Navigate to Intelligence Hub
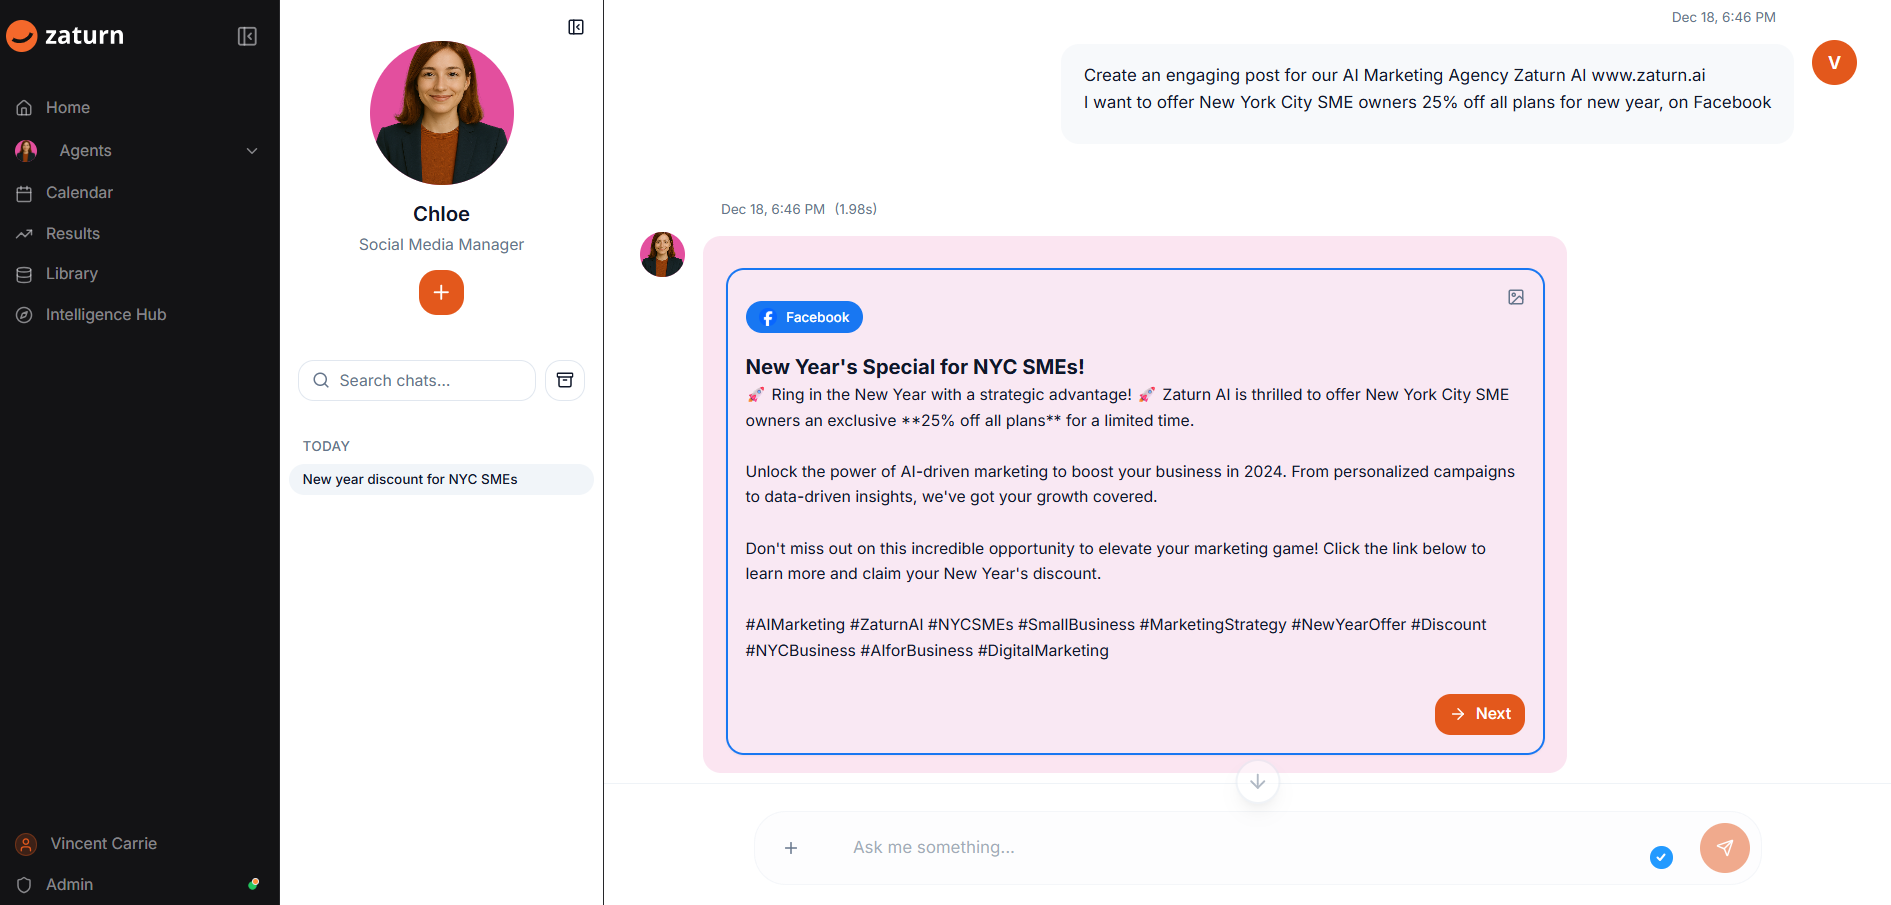This screenshot has height=905, width=1891. (105, 315)
